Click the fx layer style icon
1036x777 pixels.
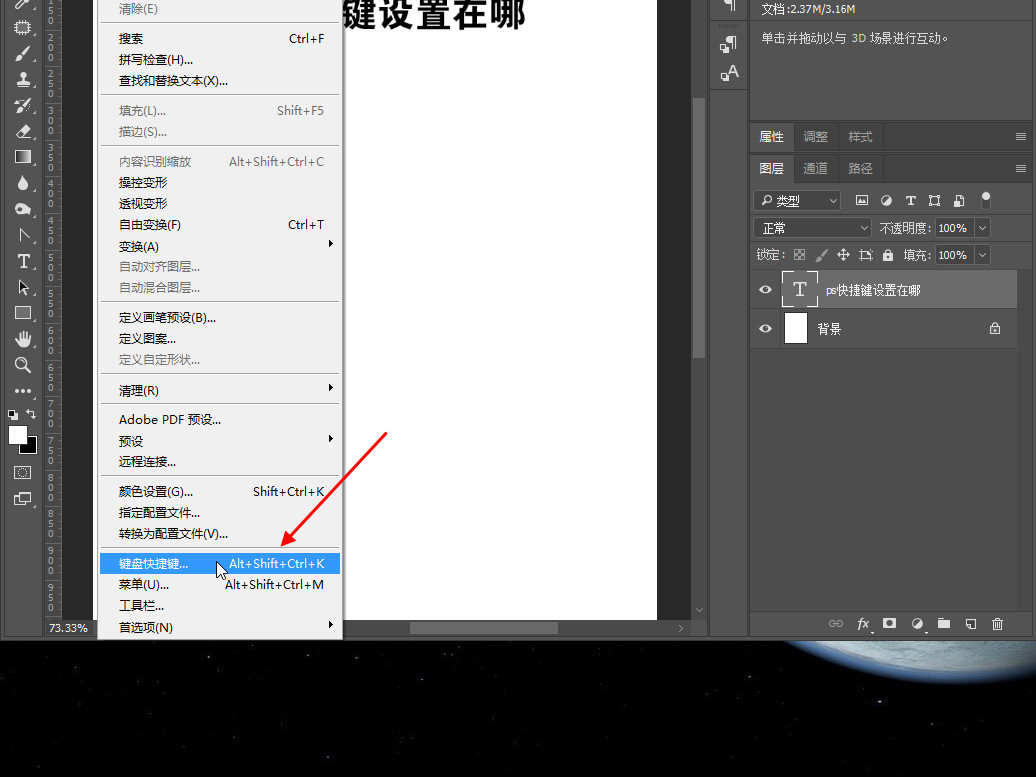863,624
